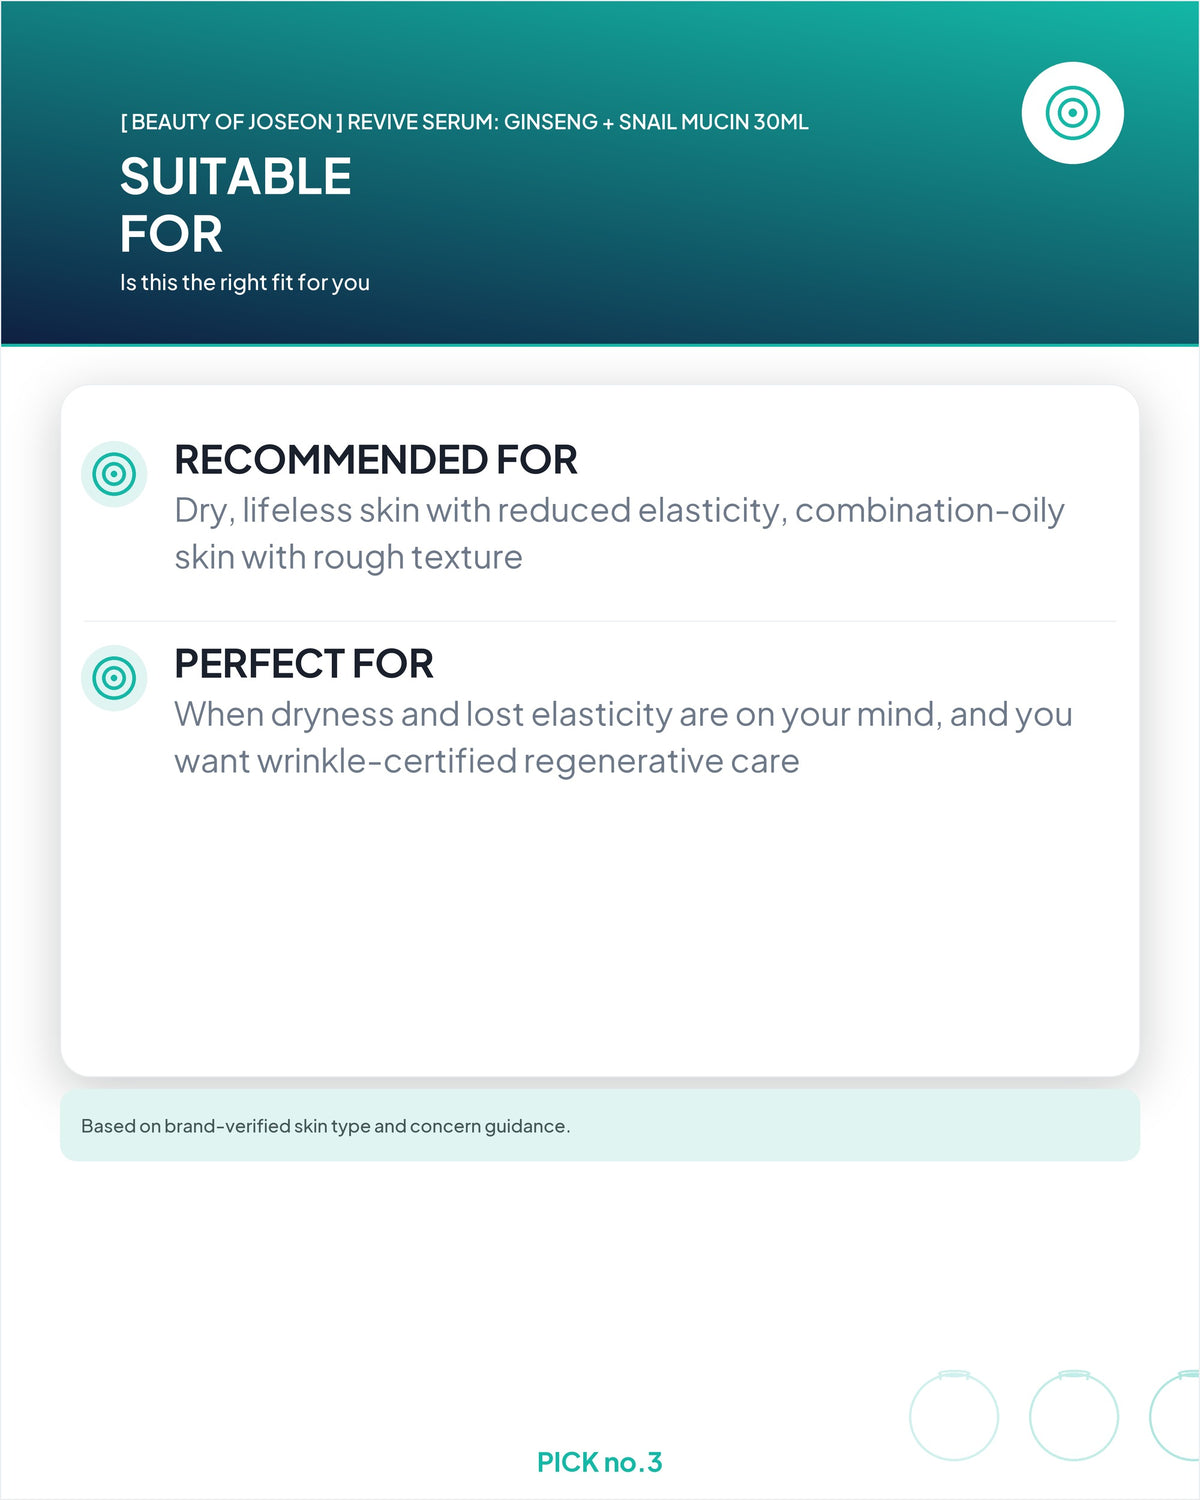Click 'Is this the right fit for you' subtitle
The width and height of the screenshot is (1200, 1500).
pyautogui.click(x=245, y=283)
